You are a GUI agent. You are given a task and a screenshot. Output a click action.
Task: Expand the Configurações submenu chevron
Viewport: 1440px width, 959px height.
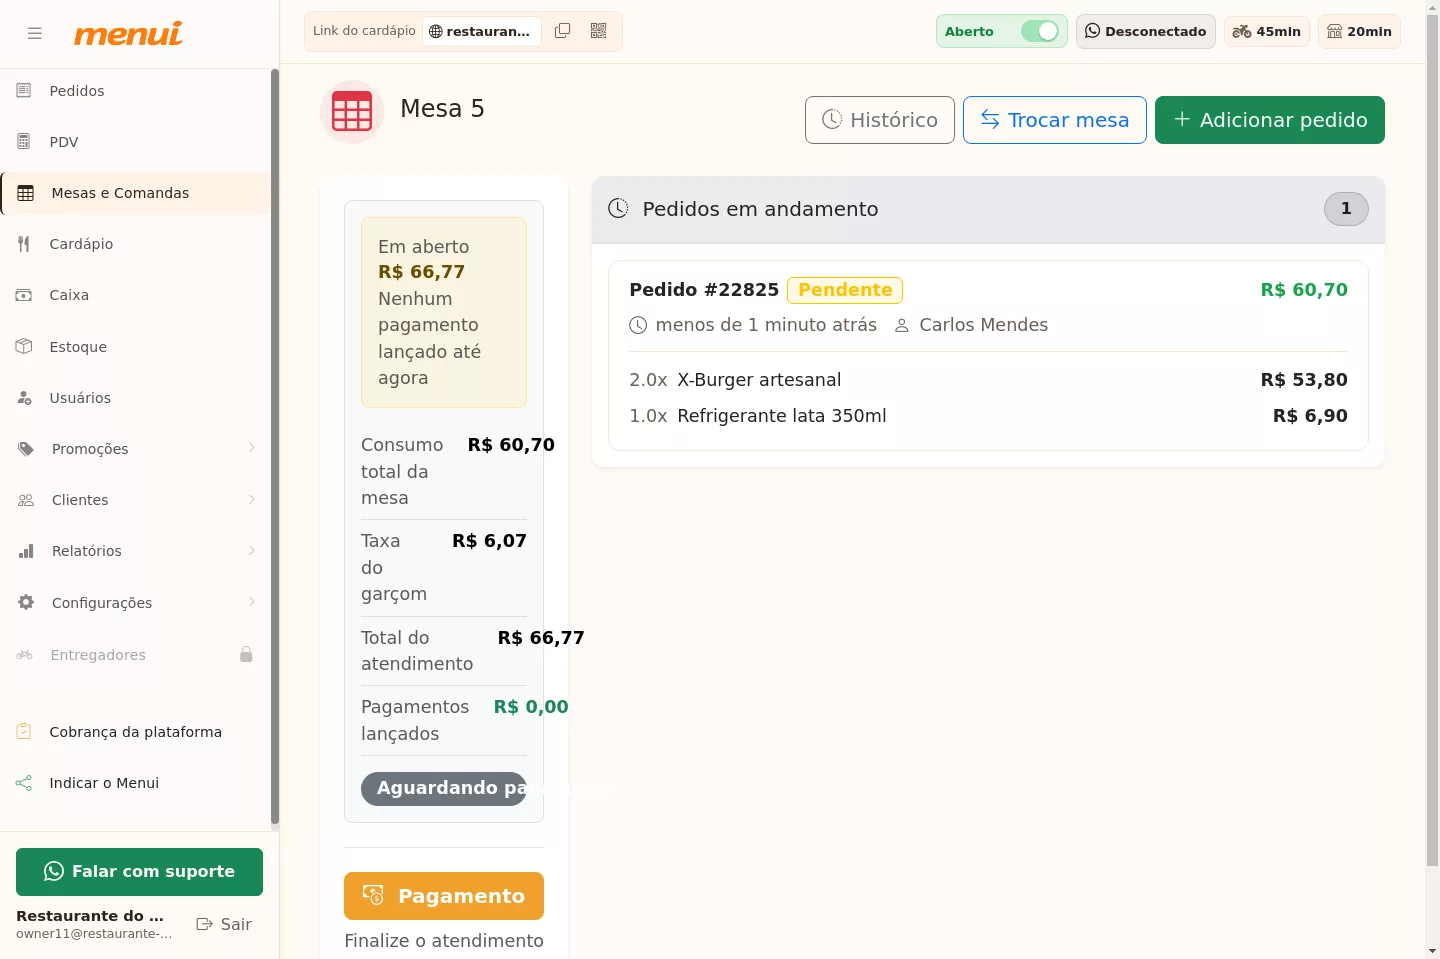tap(252, 602)
